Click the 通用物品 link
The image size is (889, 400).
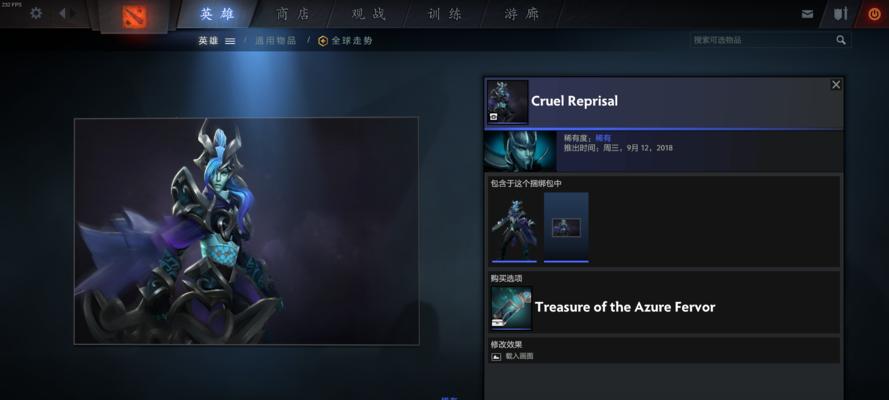pyautogui.click(x=276, y=41)
